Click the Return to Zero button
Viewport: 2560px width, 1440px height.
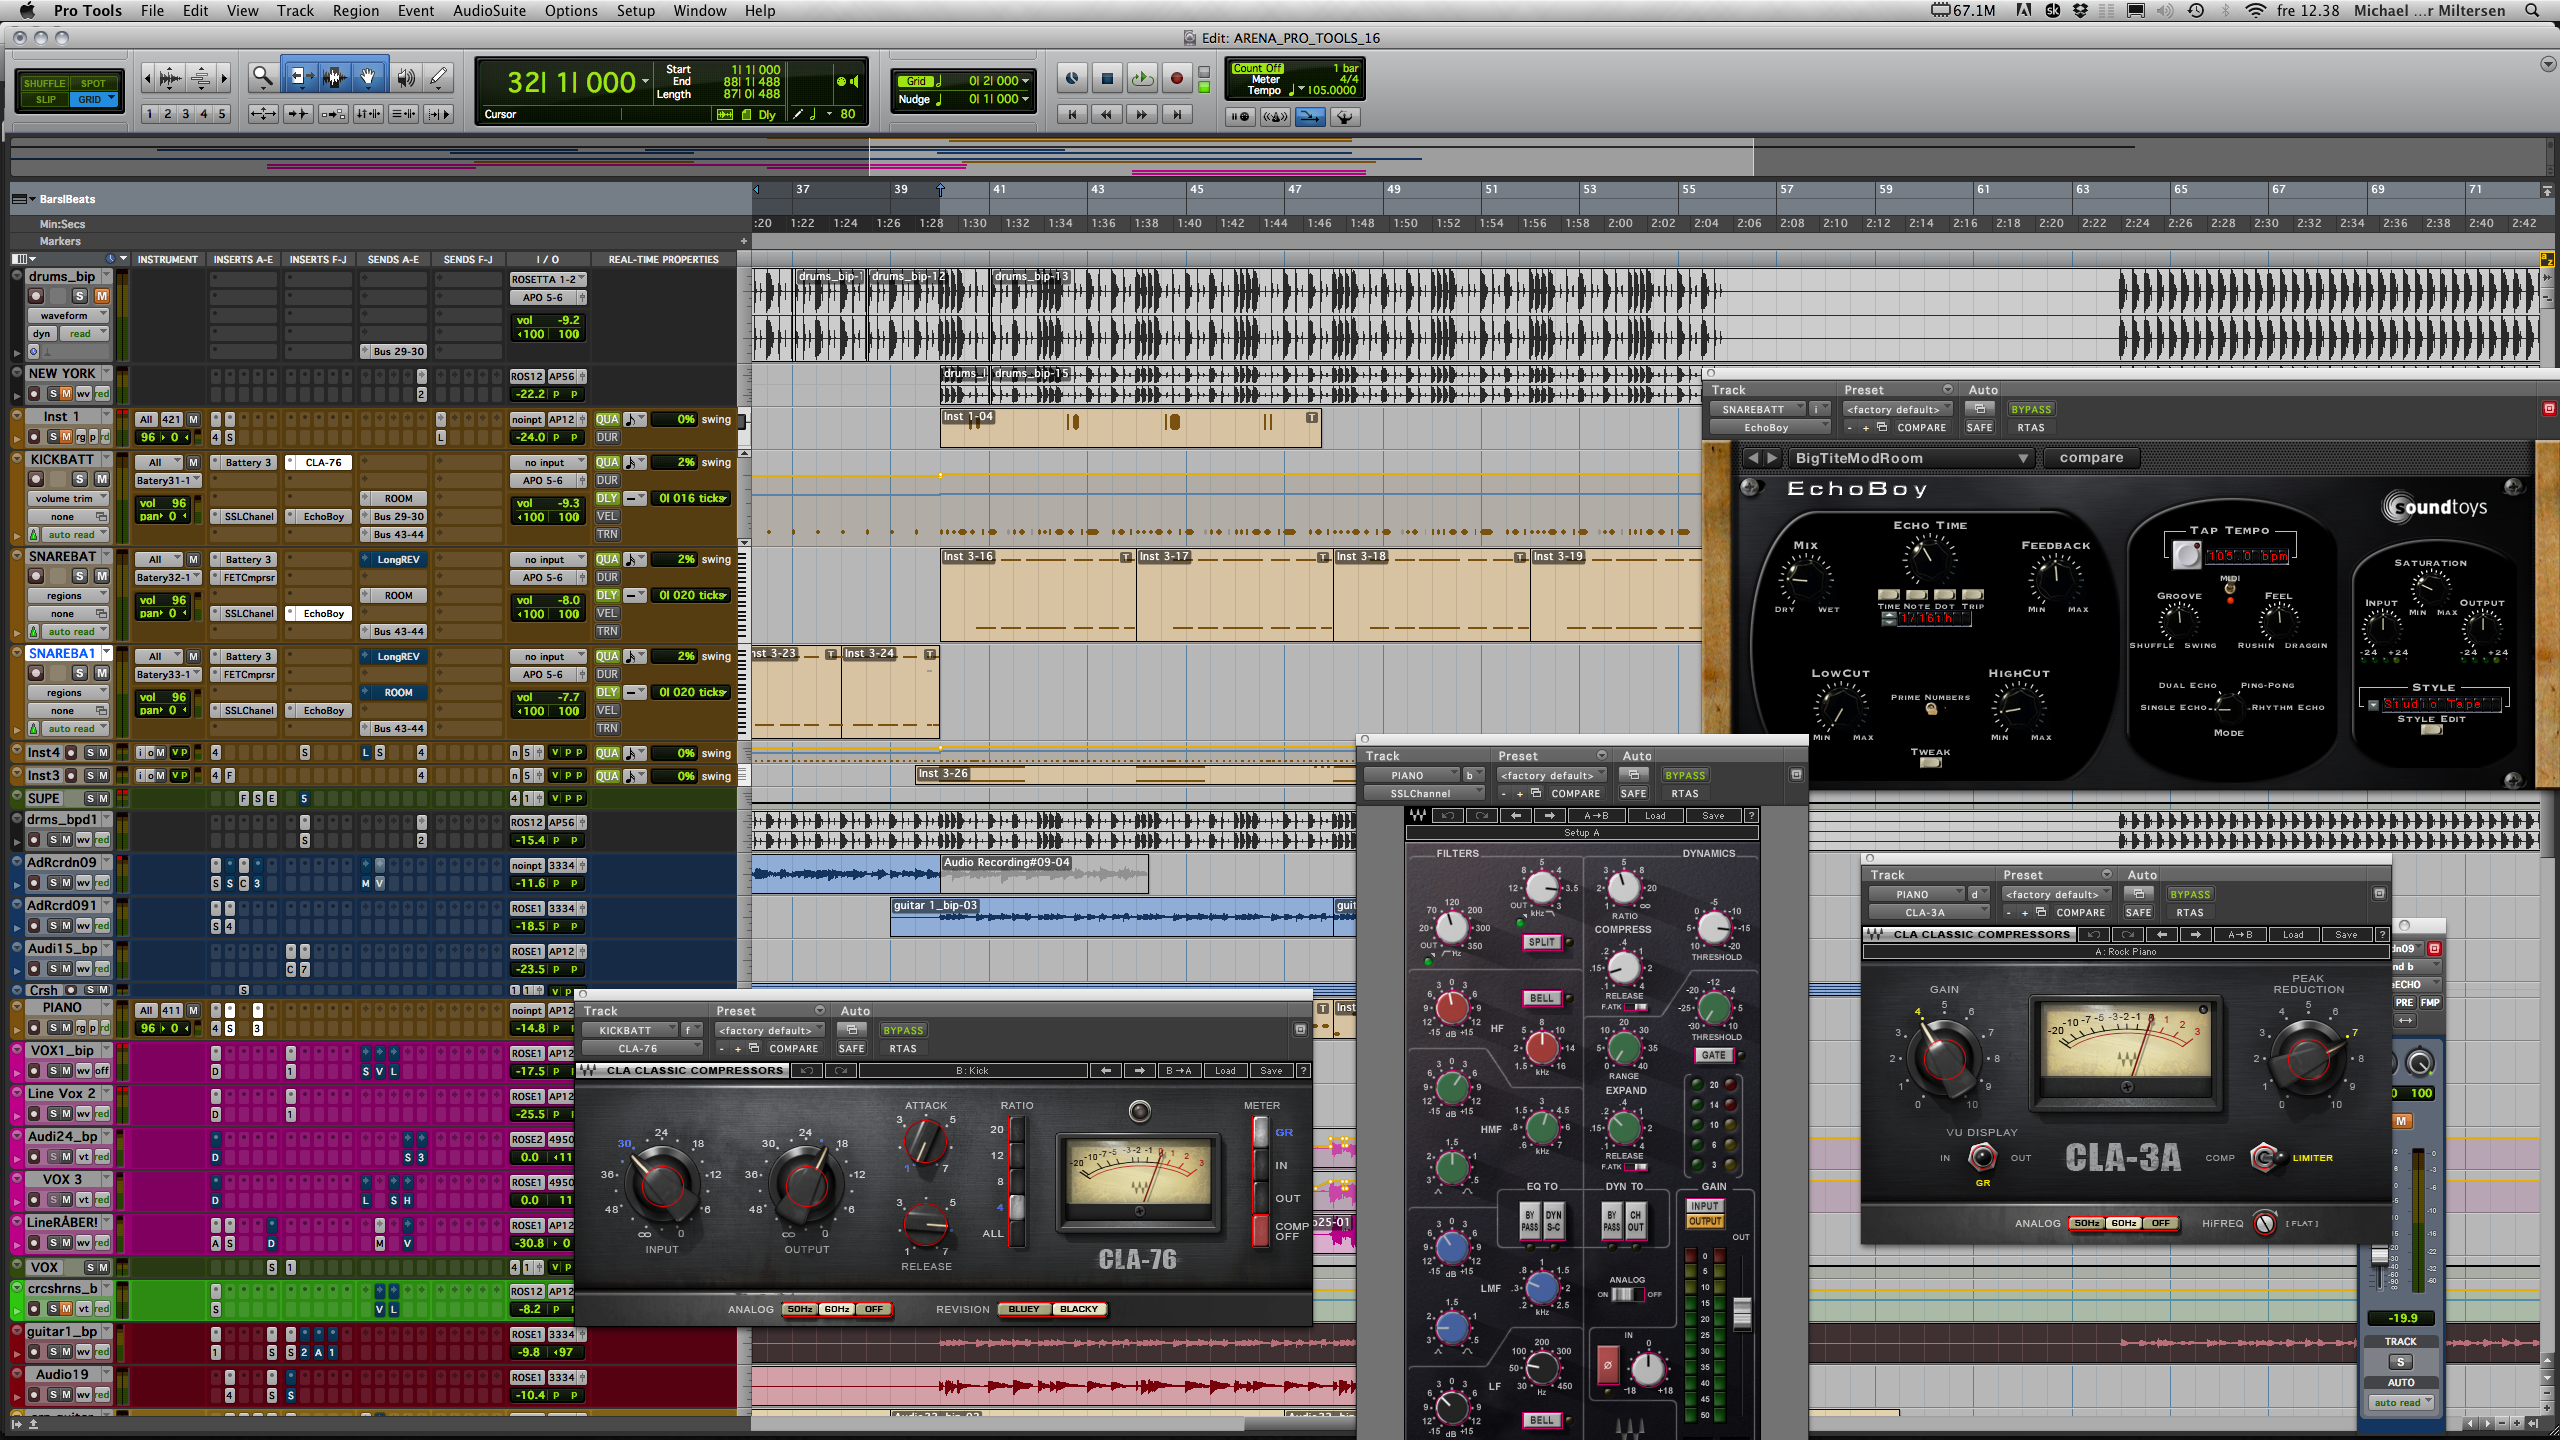[1072, 115]
